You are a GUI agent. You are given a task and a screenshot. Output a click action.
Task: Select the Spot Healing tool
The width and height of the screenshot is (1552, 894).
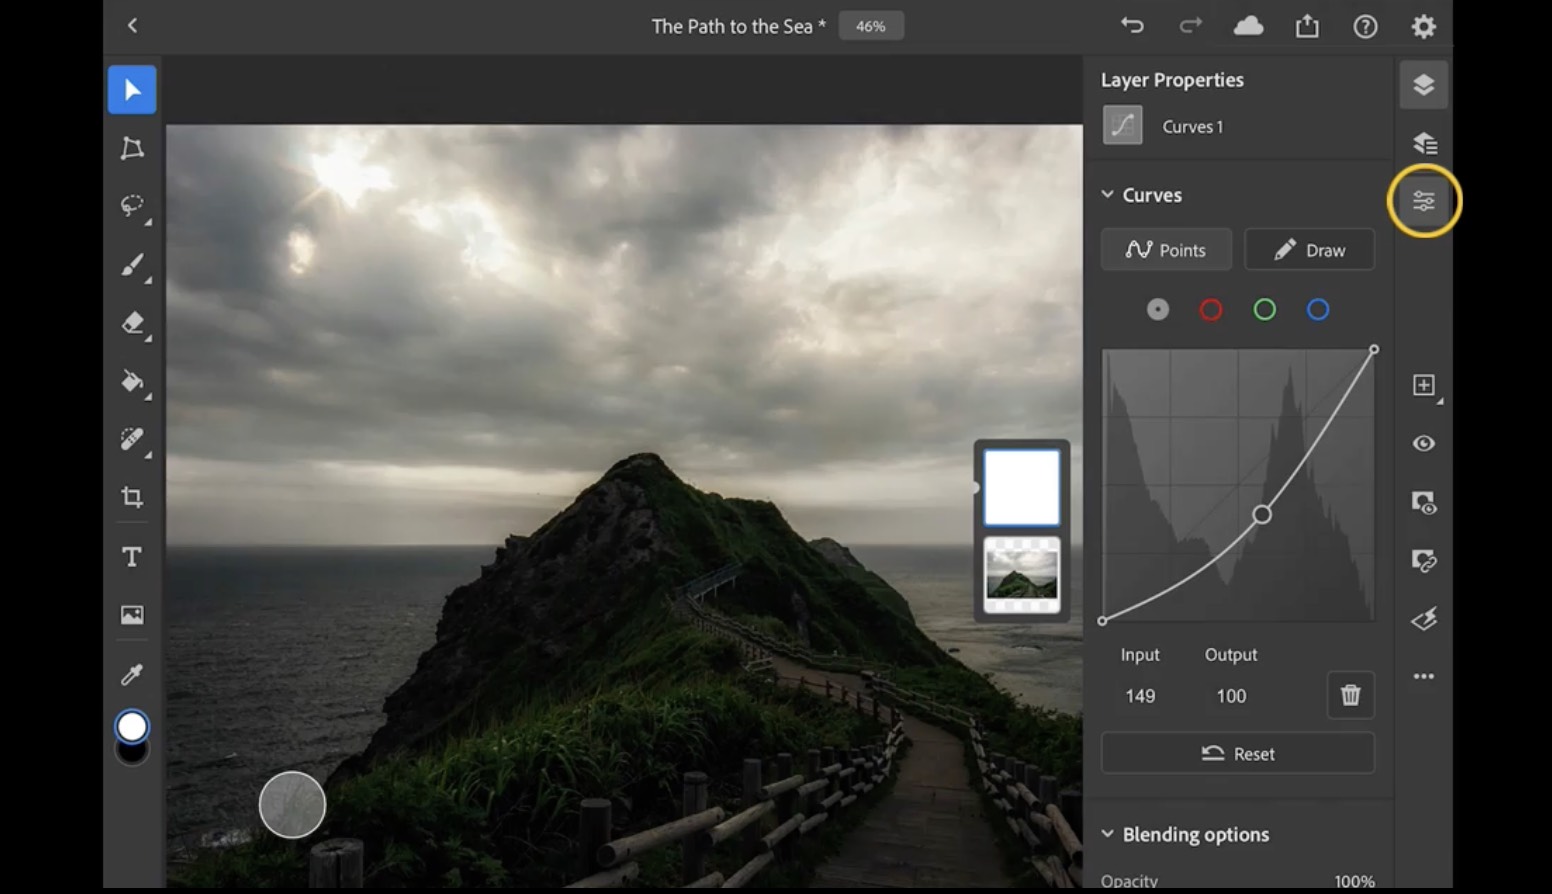pyautogui.click(x=132, y=439)
